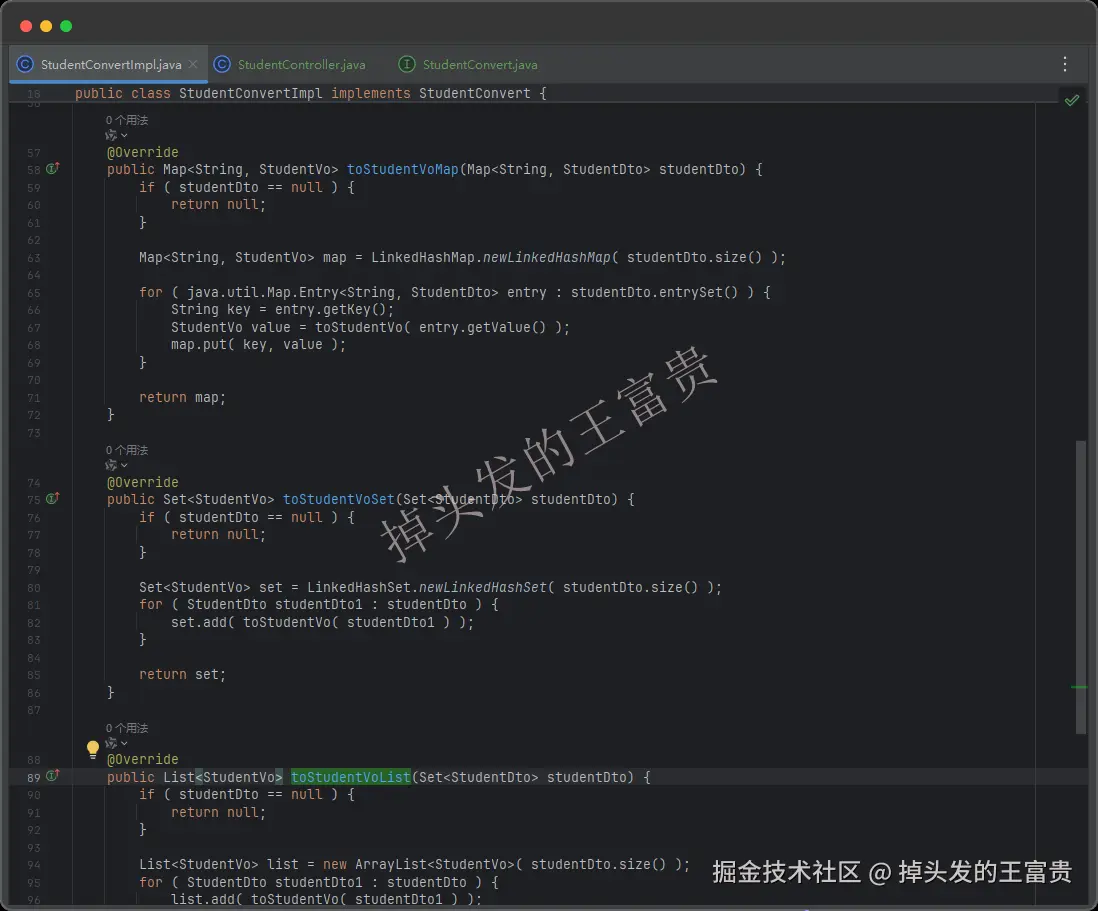The image size is (1098, 911).
Task: Click the class icon on StudentConvertImpl.java tab
Action: [25, 64]
